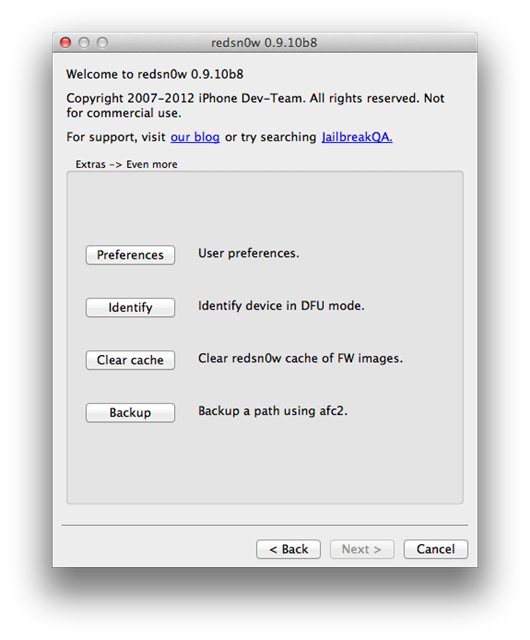Click the iPhone Dev-Team copyright notice text

[x=255, y=105]
